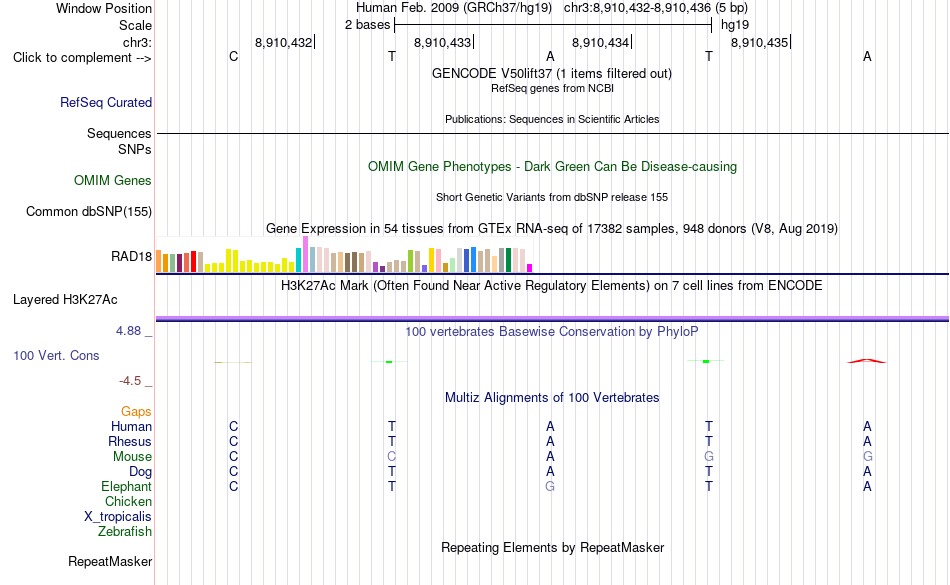Screen dimensions: 950x585
Task: Click the RAD18 gene expression label
Action: (x=131, y=256)
